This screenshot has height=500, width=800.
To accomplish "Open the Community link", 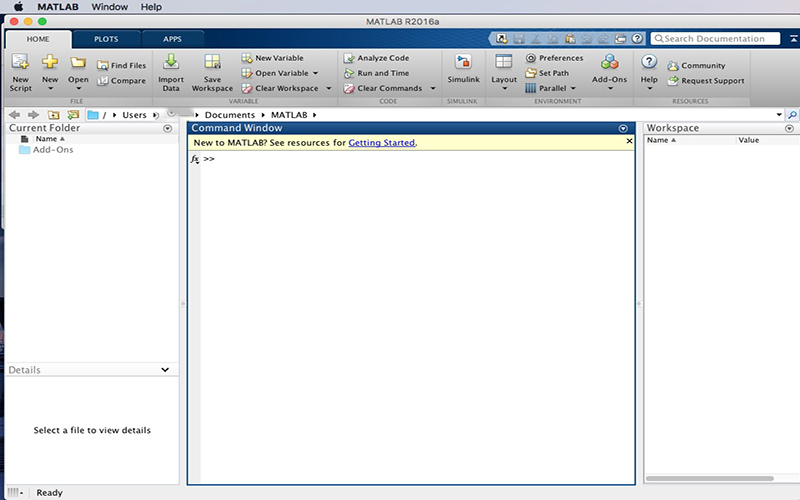I will [x=696, y=65].
